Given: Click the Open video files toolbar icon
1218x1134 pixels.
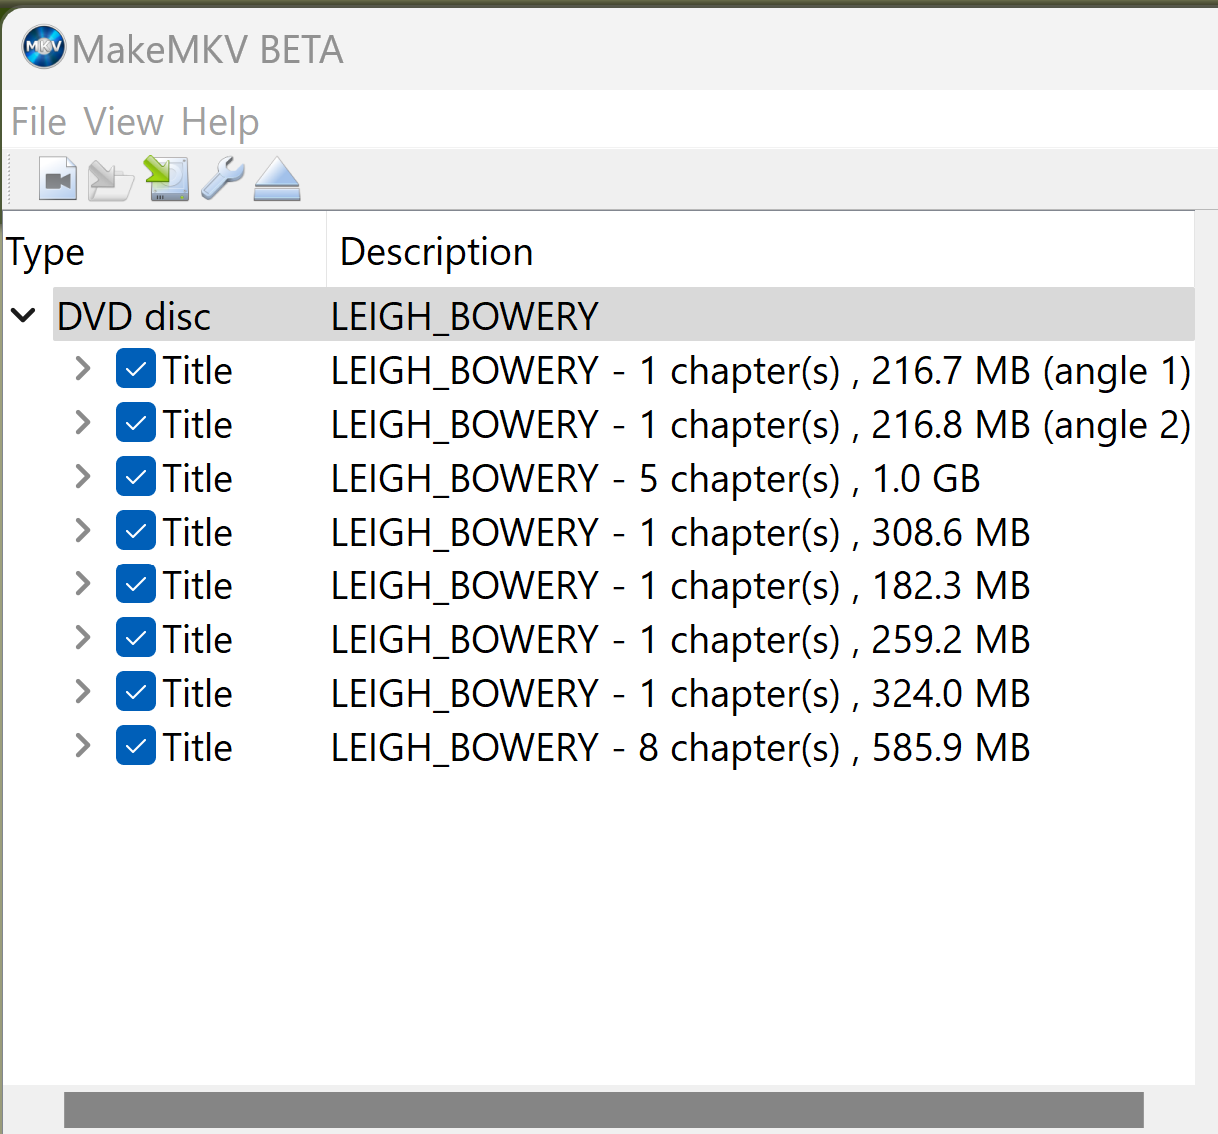Looking at the screenshot, I should [58, 180].
